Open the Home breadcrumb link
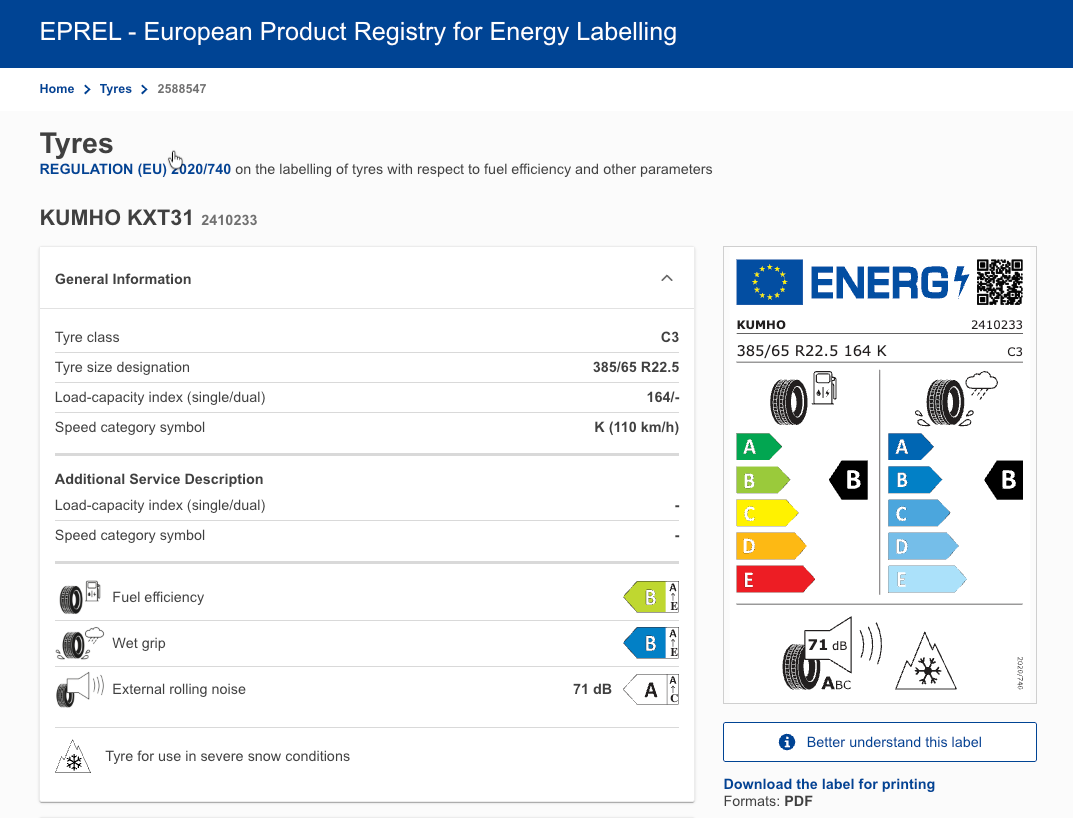The height and width of the screenshot is (818, 1073). coord(57,89)
